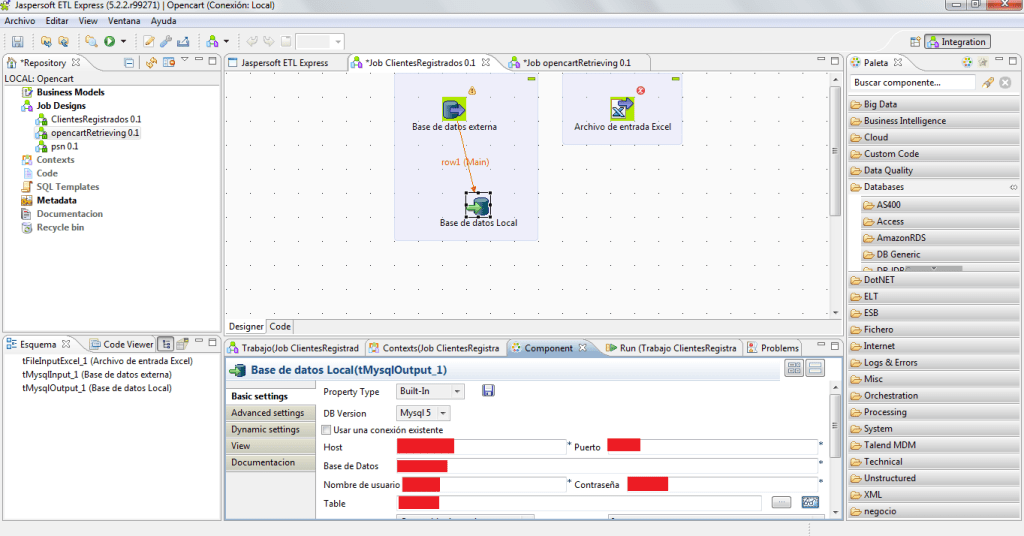Open Advanced settings in component panel
Viewport: 1024px width, 536px height.
pos(267,413)
